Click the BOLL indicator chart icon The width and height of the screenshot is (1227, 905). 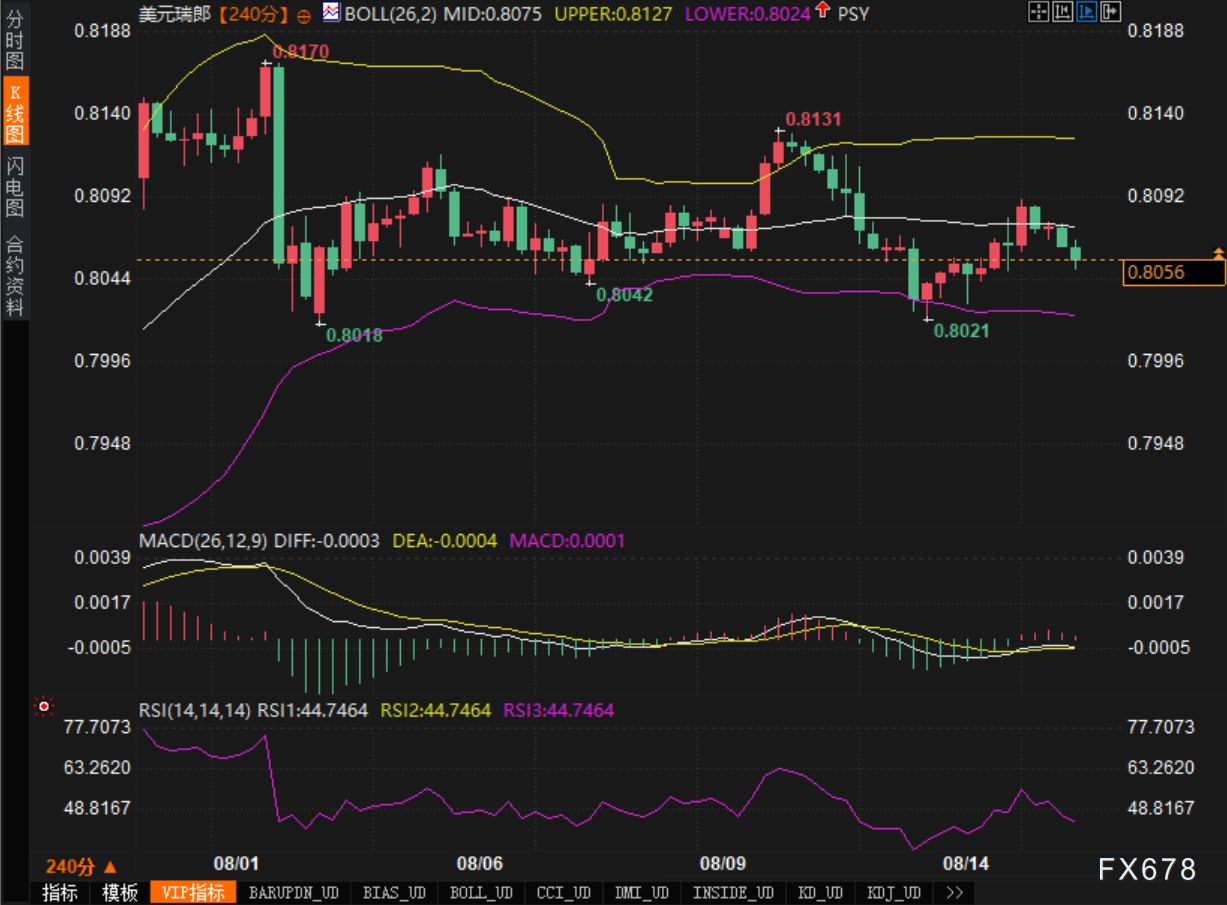[331, 13]
